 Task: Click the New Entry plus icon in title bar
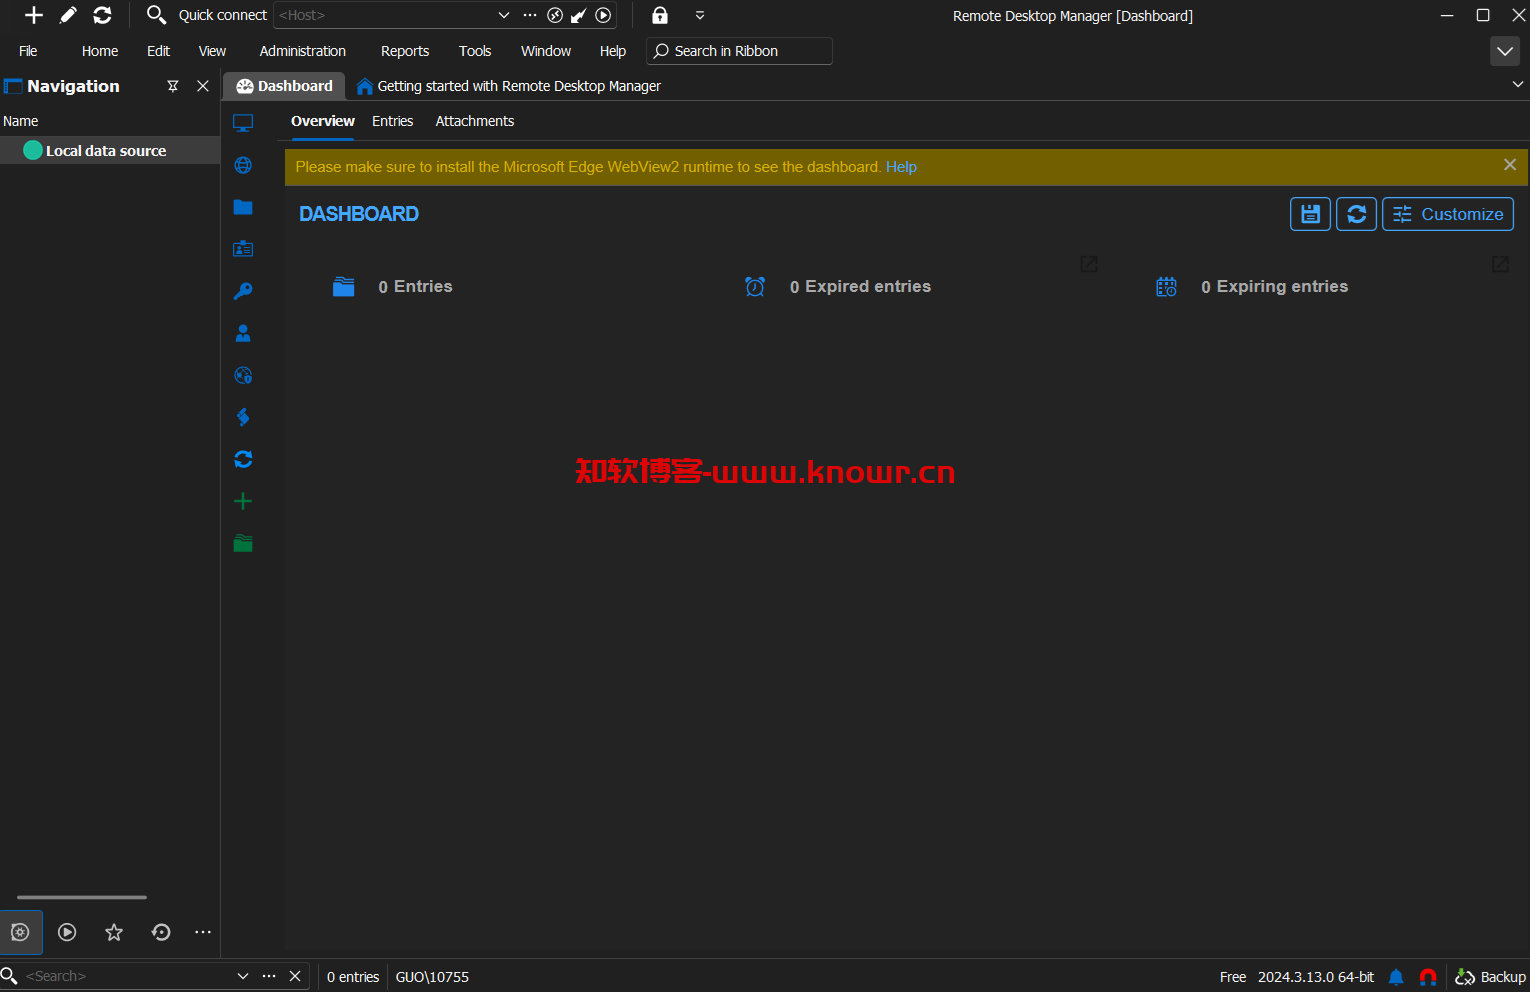coord(33,15)
